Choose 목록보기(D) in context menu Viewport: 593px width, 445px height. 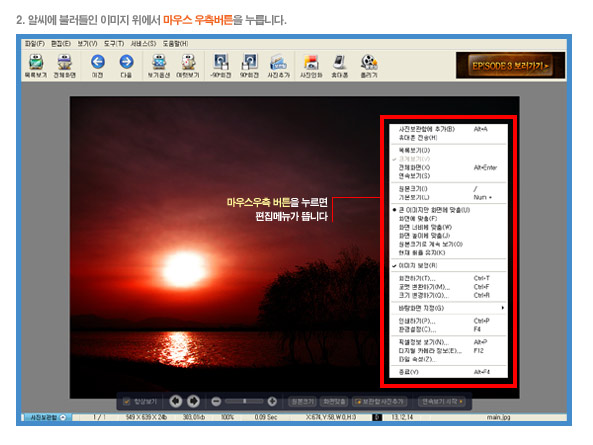coord(448,150)
